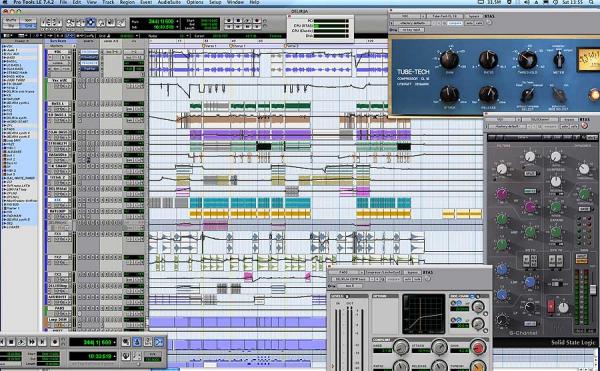Open the File menu
This screenshot has height=371, width=600.
[x=63, y=2]
